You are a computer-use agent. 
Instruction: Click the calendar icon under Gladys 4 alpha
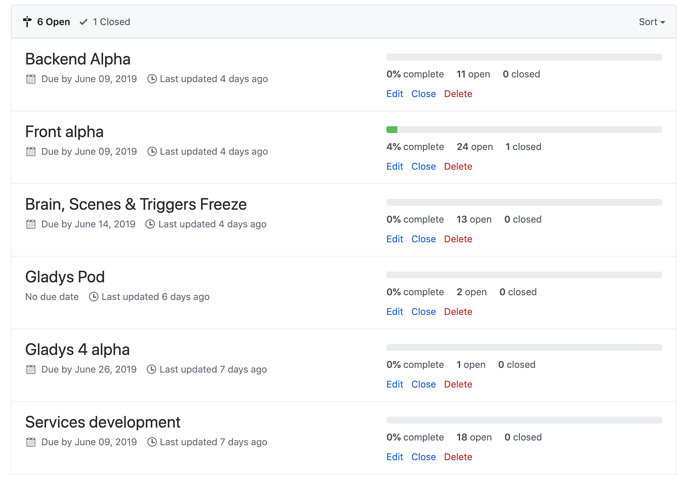coord(30,369)
